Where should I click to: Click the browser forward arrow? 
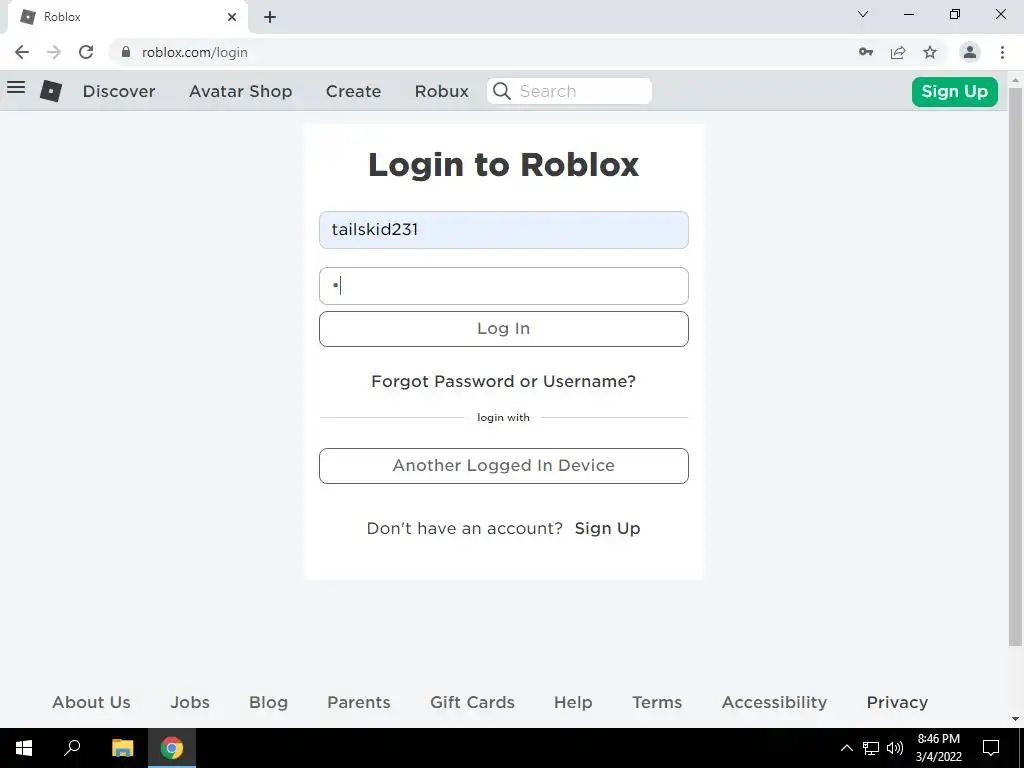[x=54, y=52]
